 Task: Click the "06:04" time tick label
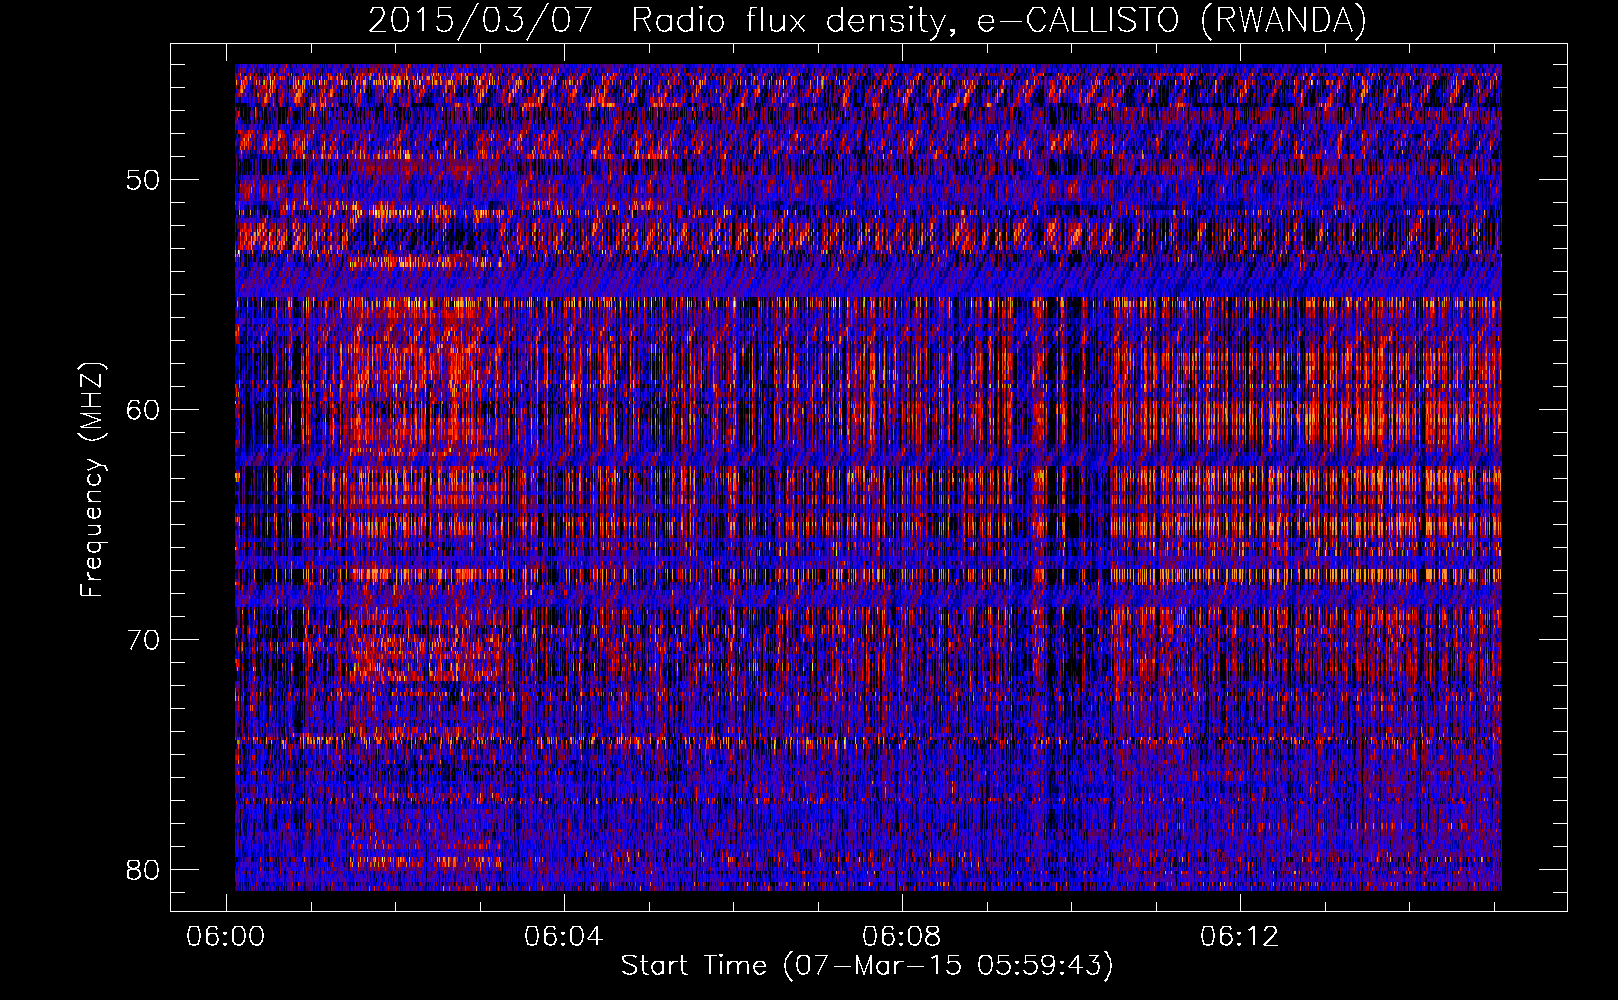564,937
